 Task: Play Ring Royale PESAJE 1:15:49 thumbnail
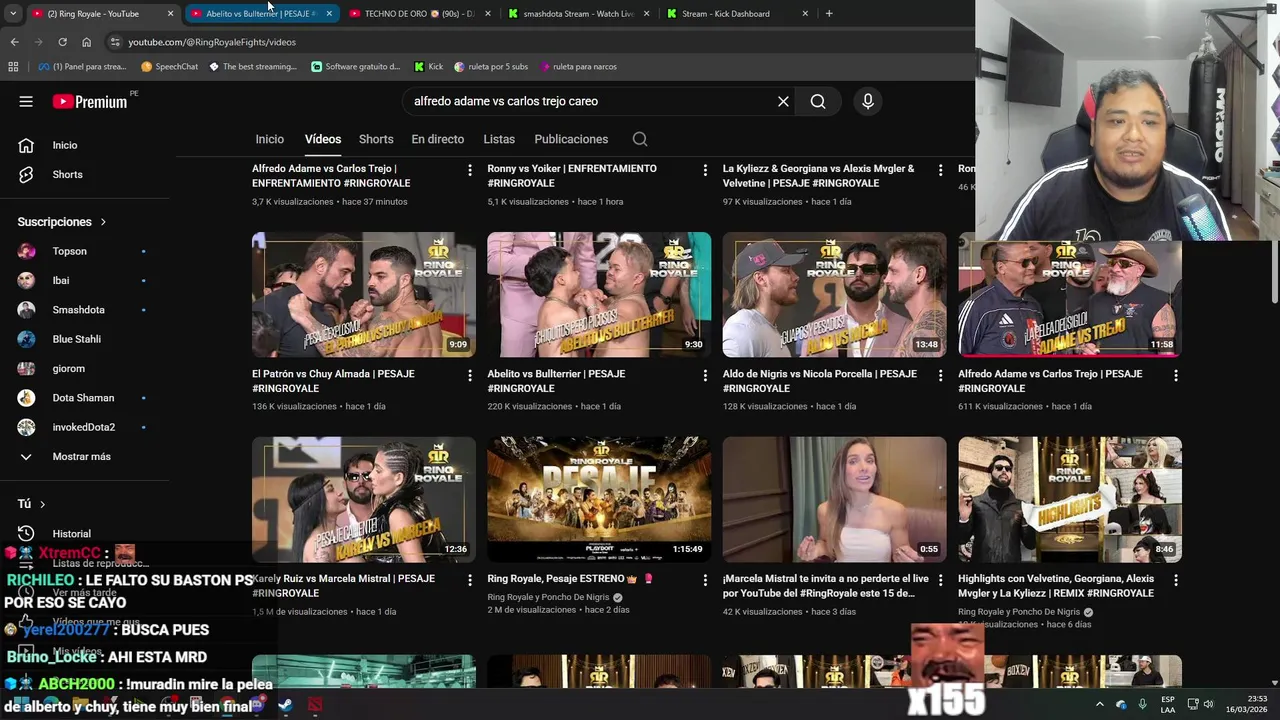pyautogui.click(x=599, y=499)
